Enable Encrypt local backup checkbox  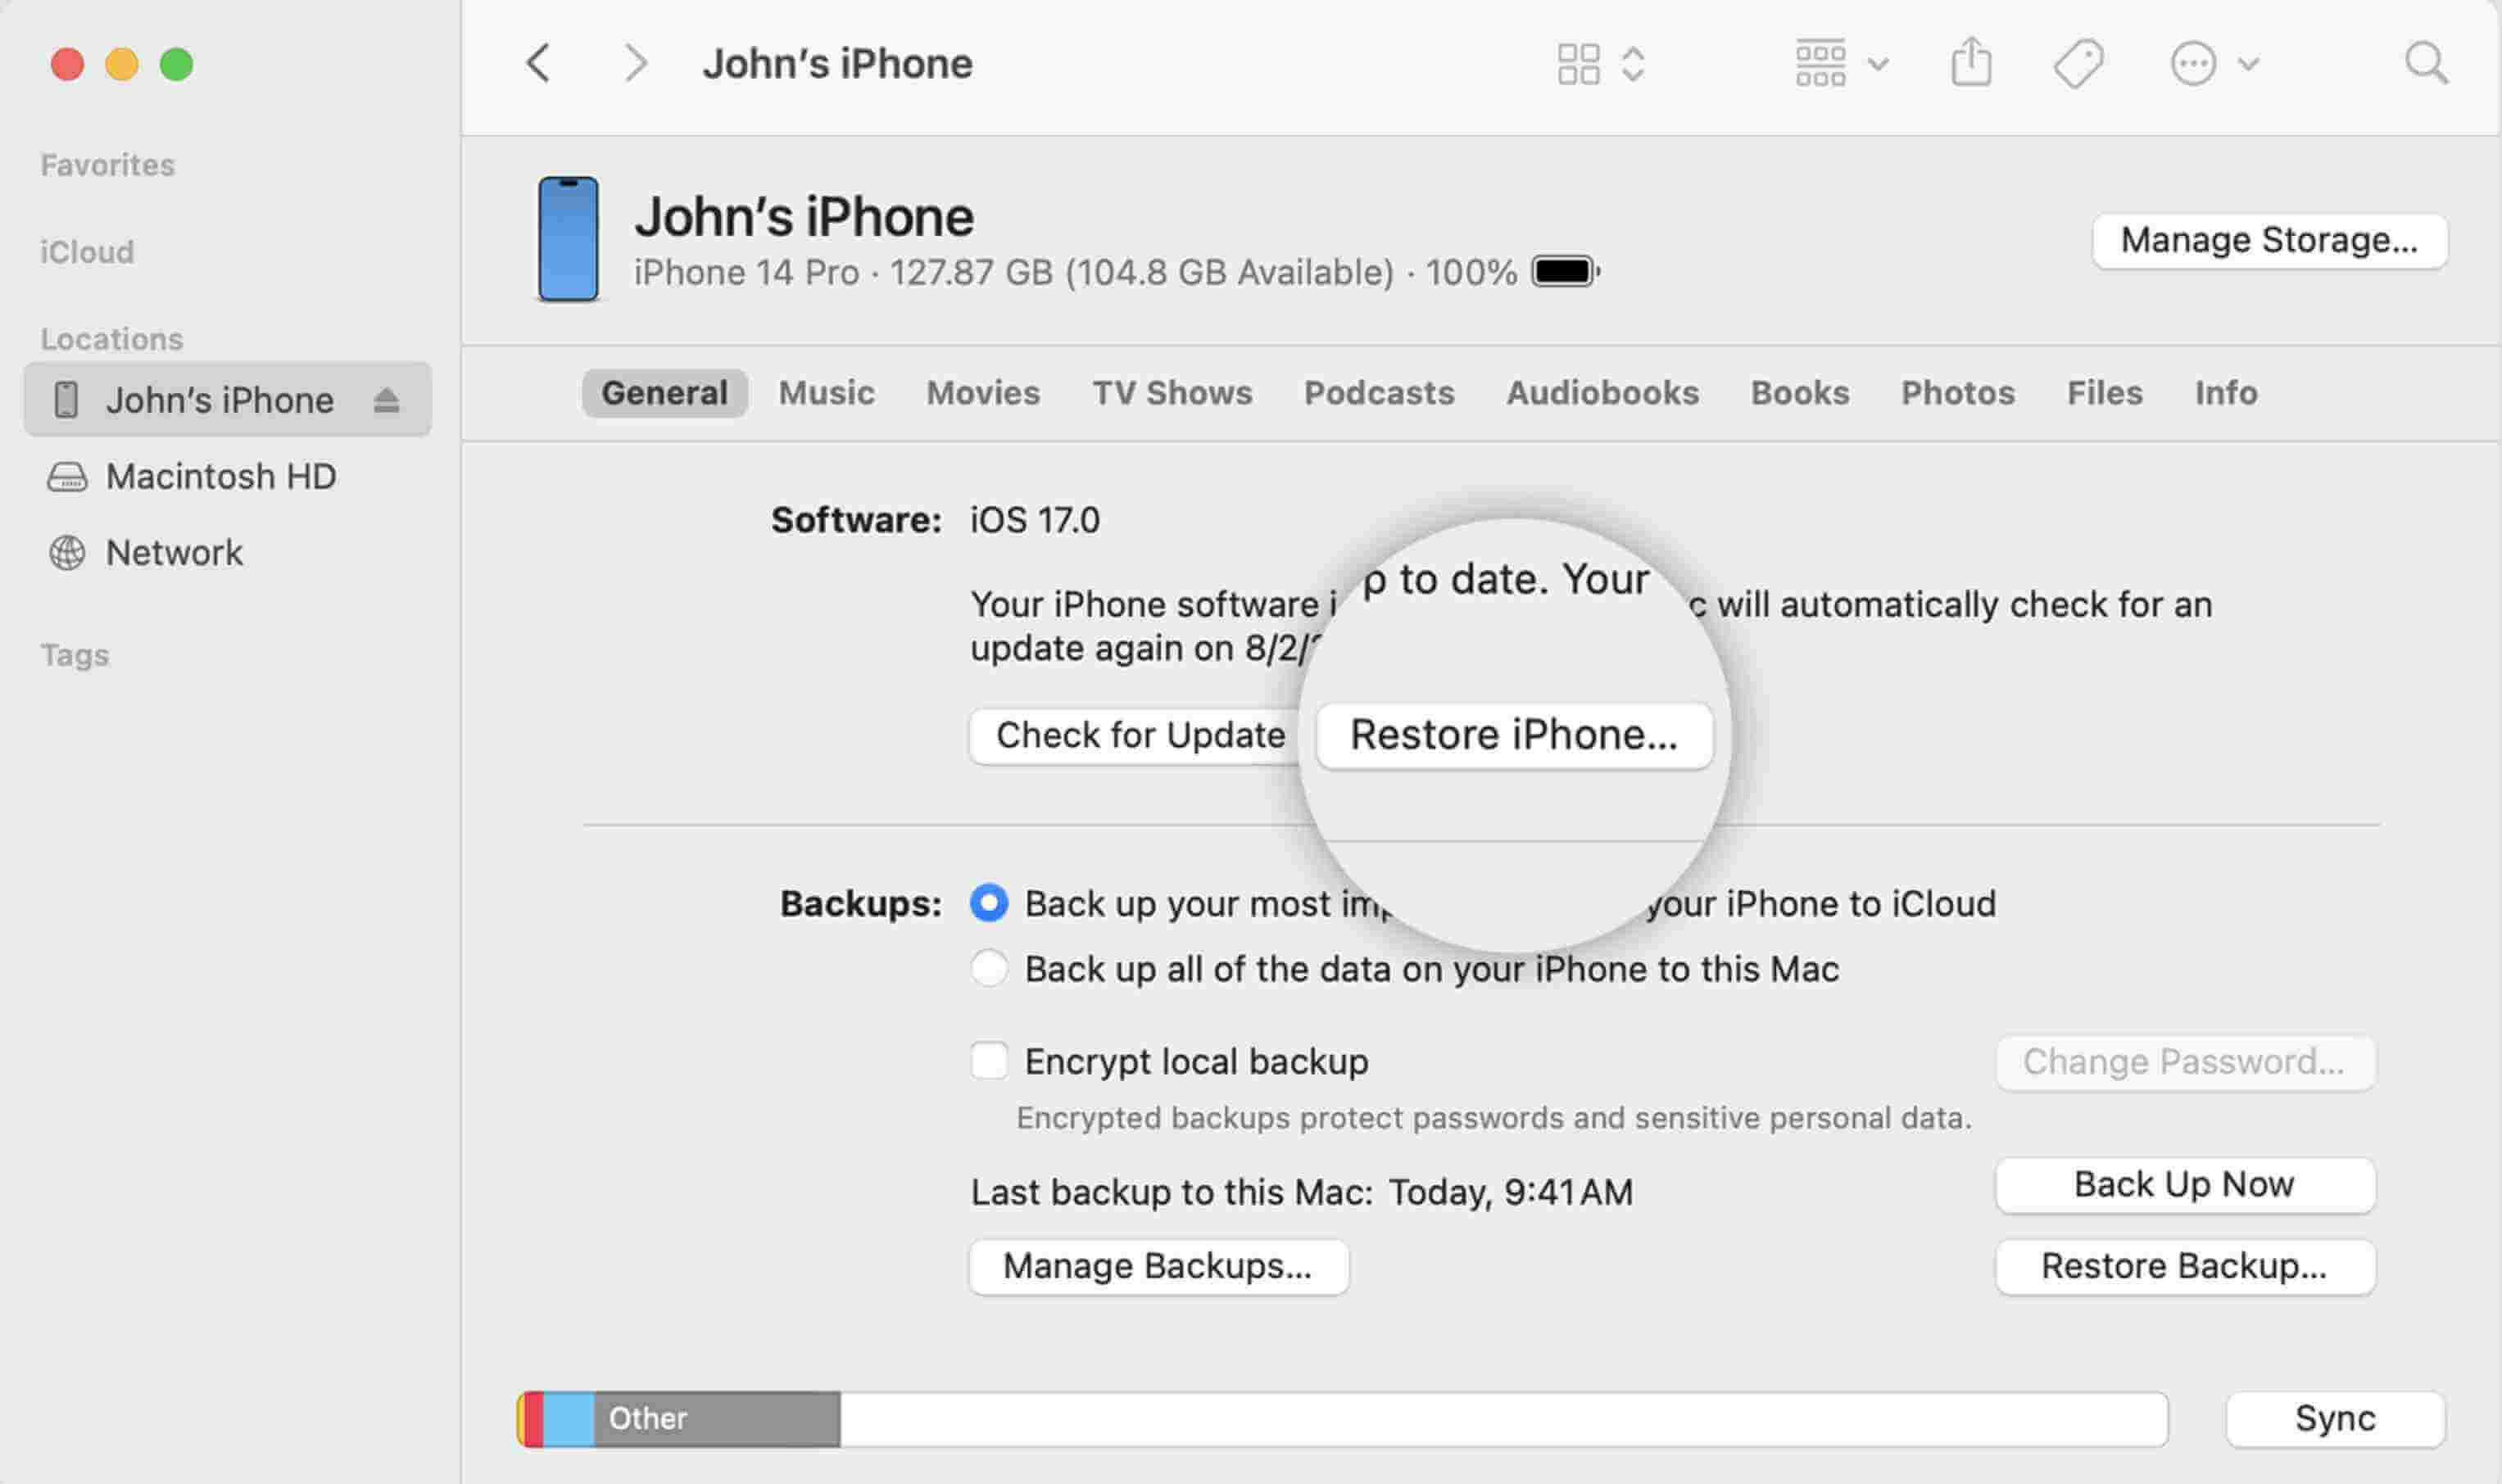[x=989, y=1060]
